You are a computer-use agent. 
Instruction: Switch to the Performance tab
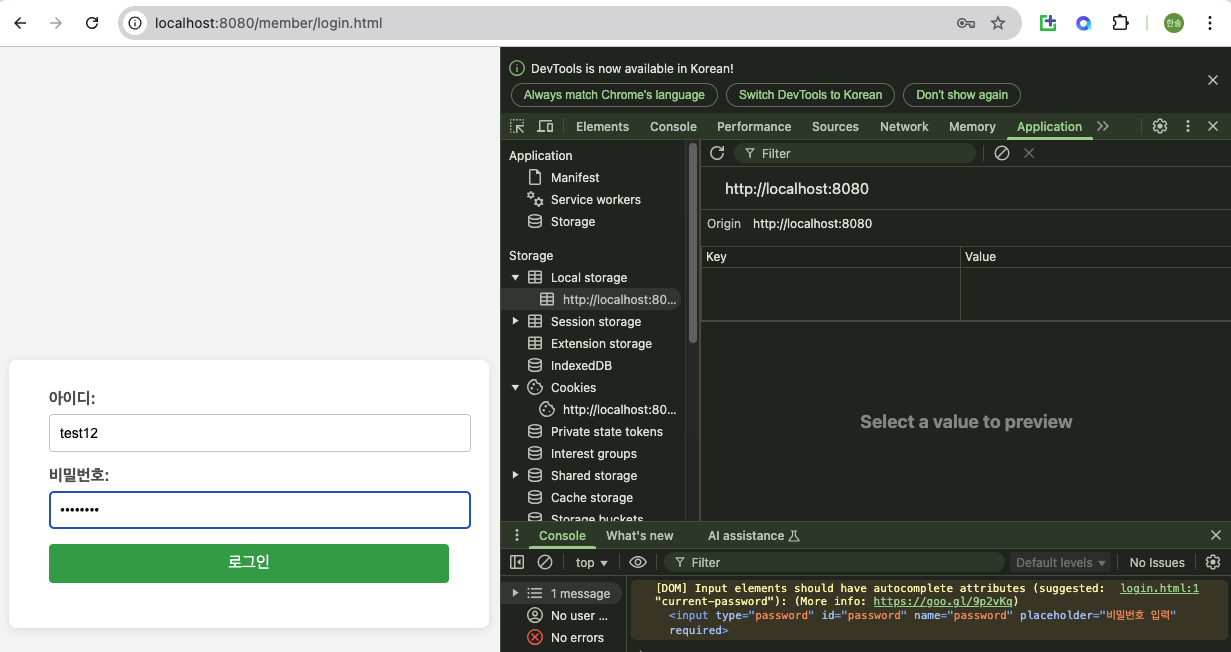[x=754, y=126]
